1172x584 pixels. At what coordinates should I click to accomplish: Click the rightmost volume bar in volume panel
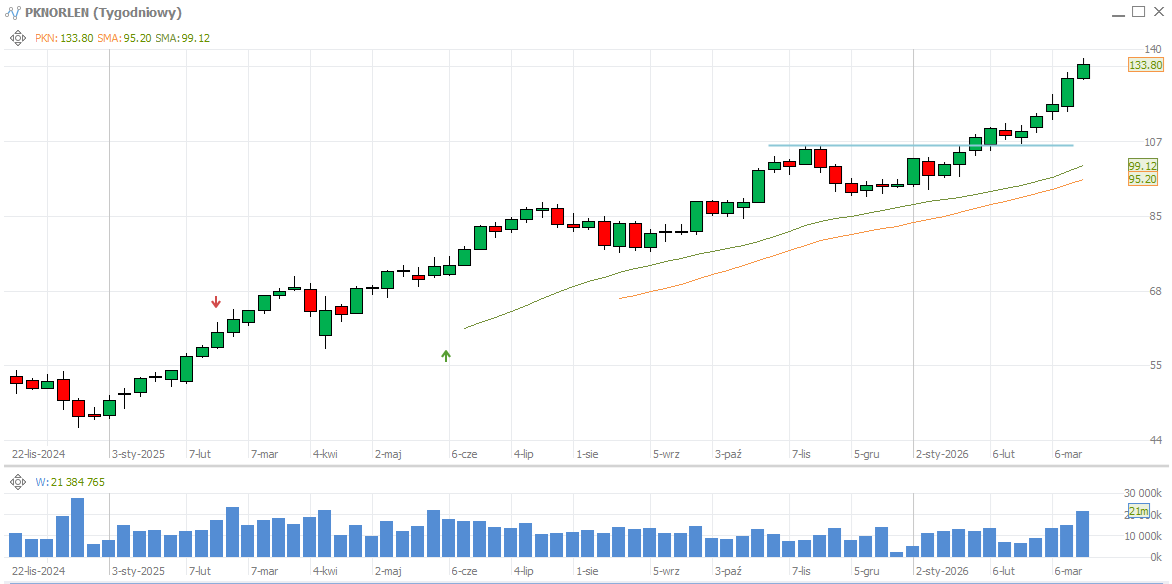[1083, 534]
